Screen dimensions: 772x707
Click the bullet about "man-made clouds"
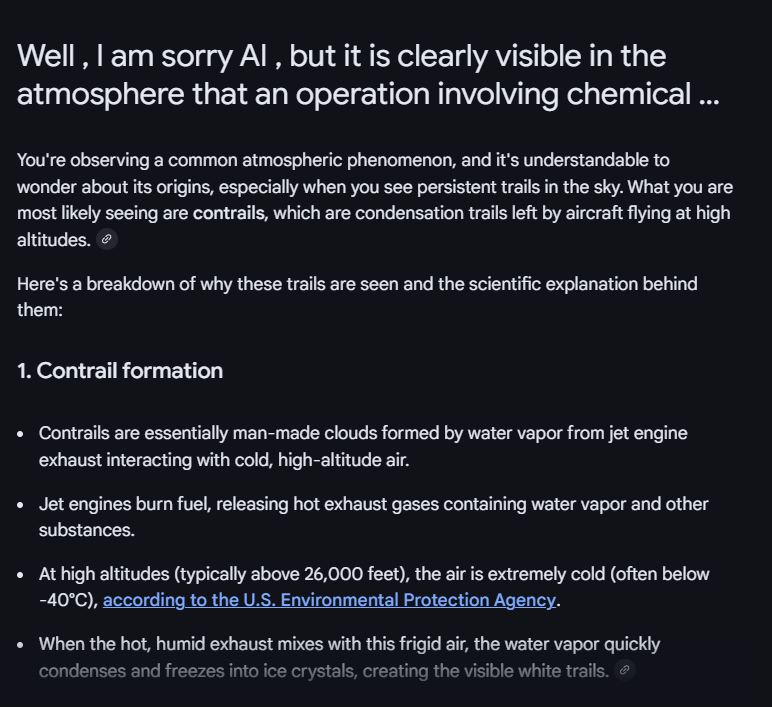click(x=363, y=447)
